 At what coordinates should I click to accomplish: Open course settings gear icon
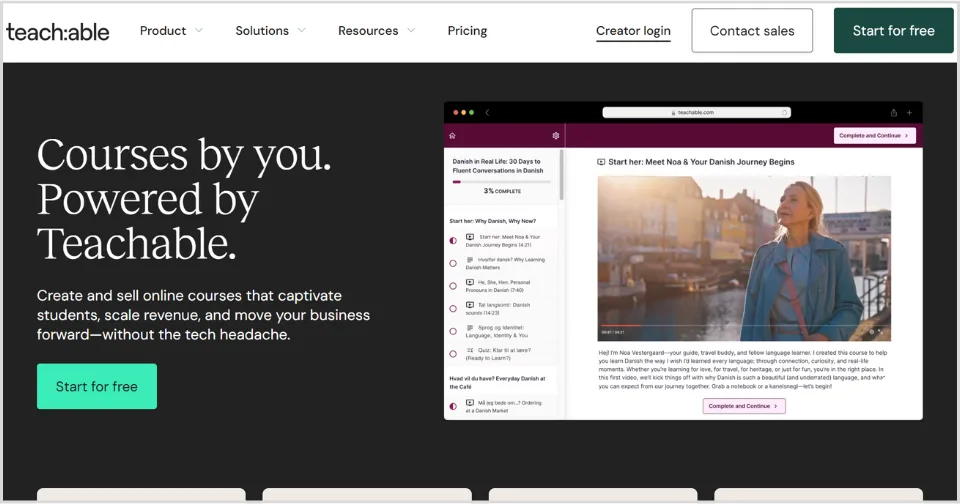pos(556,135)
